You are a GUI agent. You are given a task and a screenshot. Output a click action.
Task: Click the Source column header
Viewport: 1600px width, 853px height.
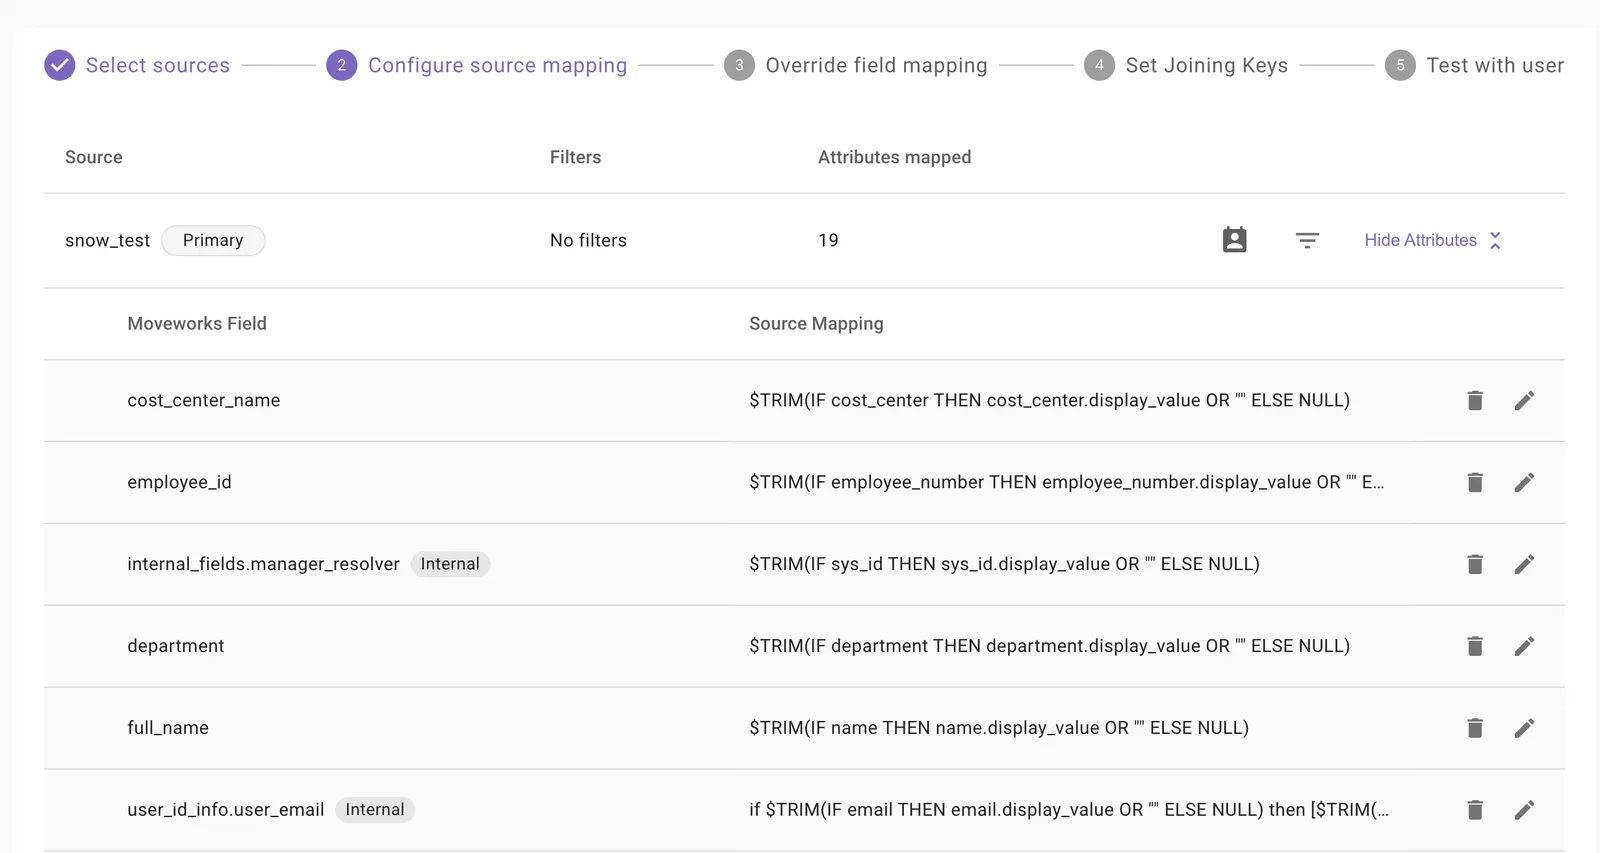[94, 157]
